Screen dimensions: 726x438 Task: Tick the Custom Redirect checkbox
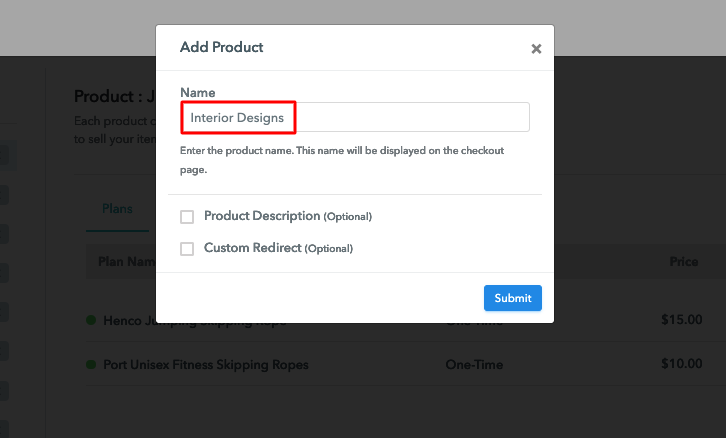tap(187, 249)
